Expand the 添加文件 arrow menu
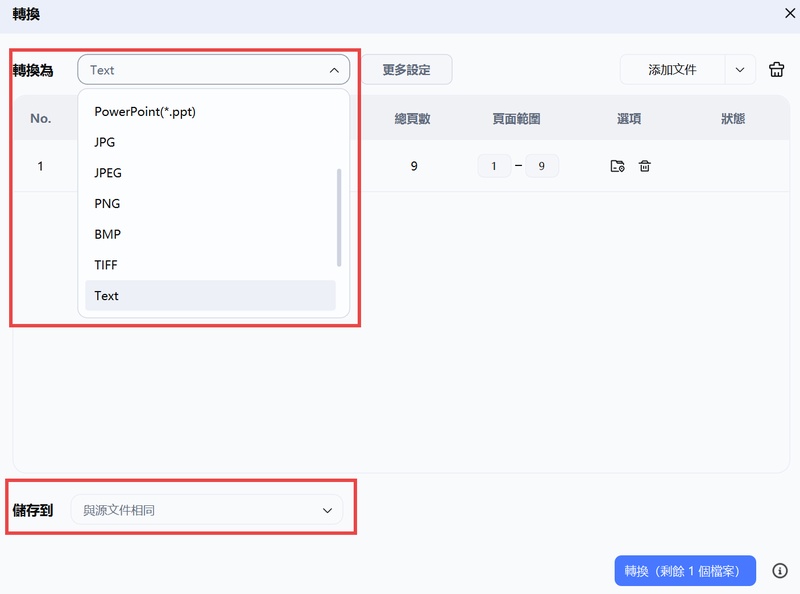This screenshot has height=594, width=800. coord(740,69)
